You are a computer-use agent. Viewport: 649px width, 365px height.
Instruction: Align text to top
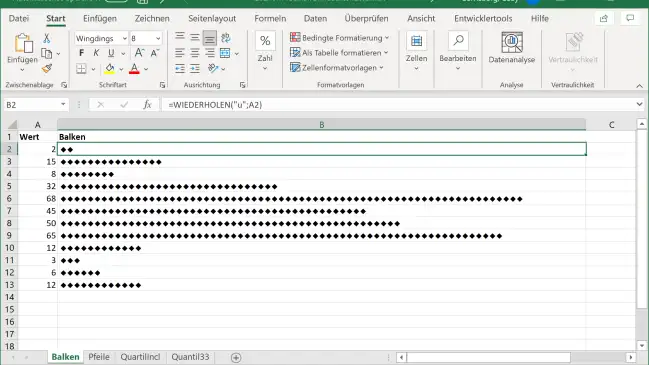click(180, 38)
